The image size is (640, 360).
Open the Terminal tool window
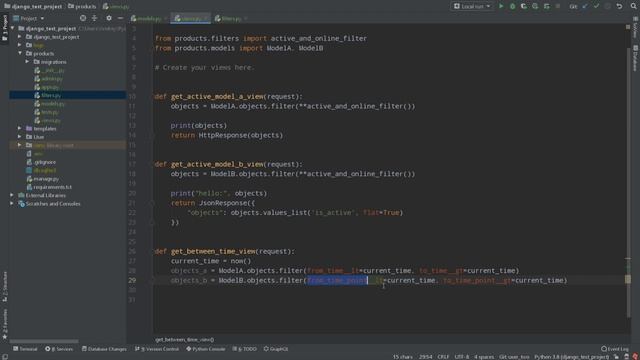pyautogui.click(x=25, y=349)
